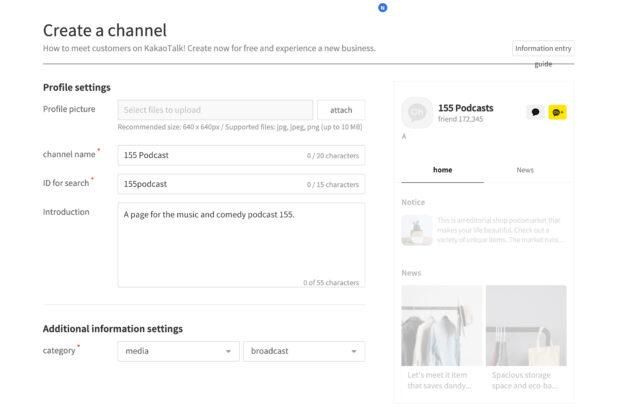
Task: Click the blue circular icon at top
Action: tap(382, 8)
